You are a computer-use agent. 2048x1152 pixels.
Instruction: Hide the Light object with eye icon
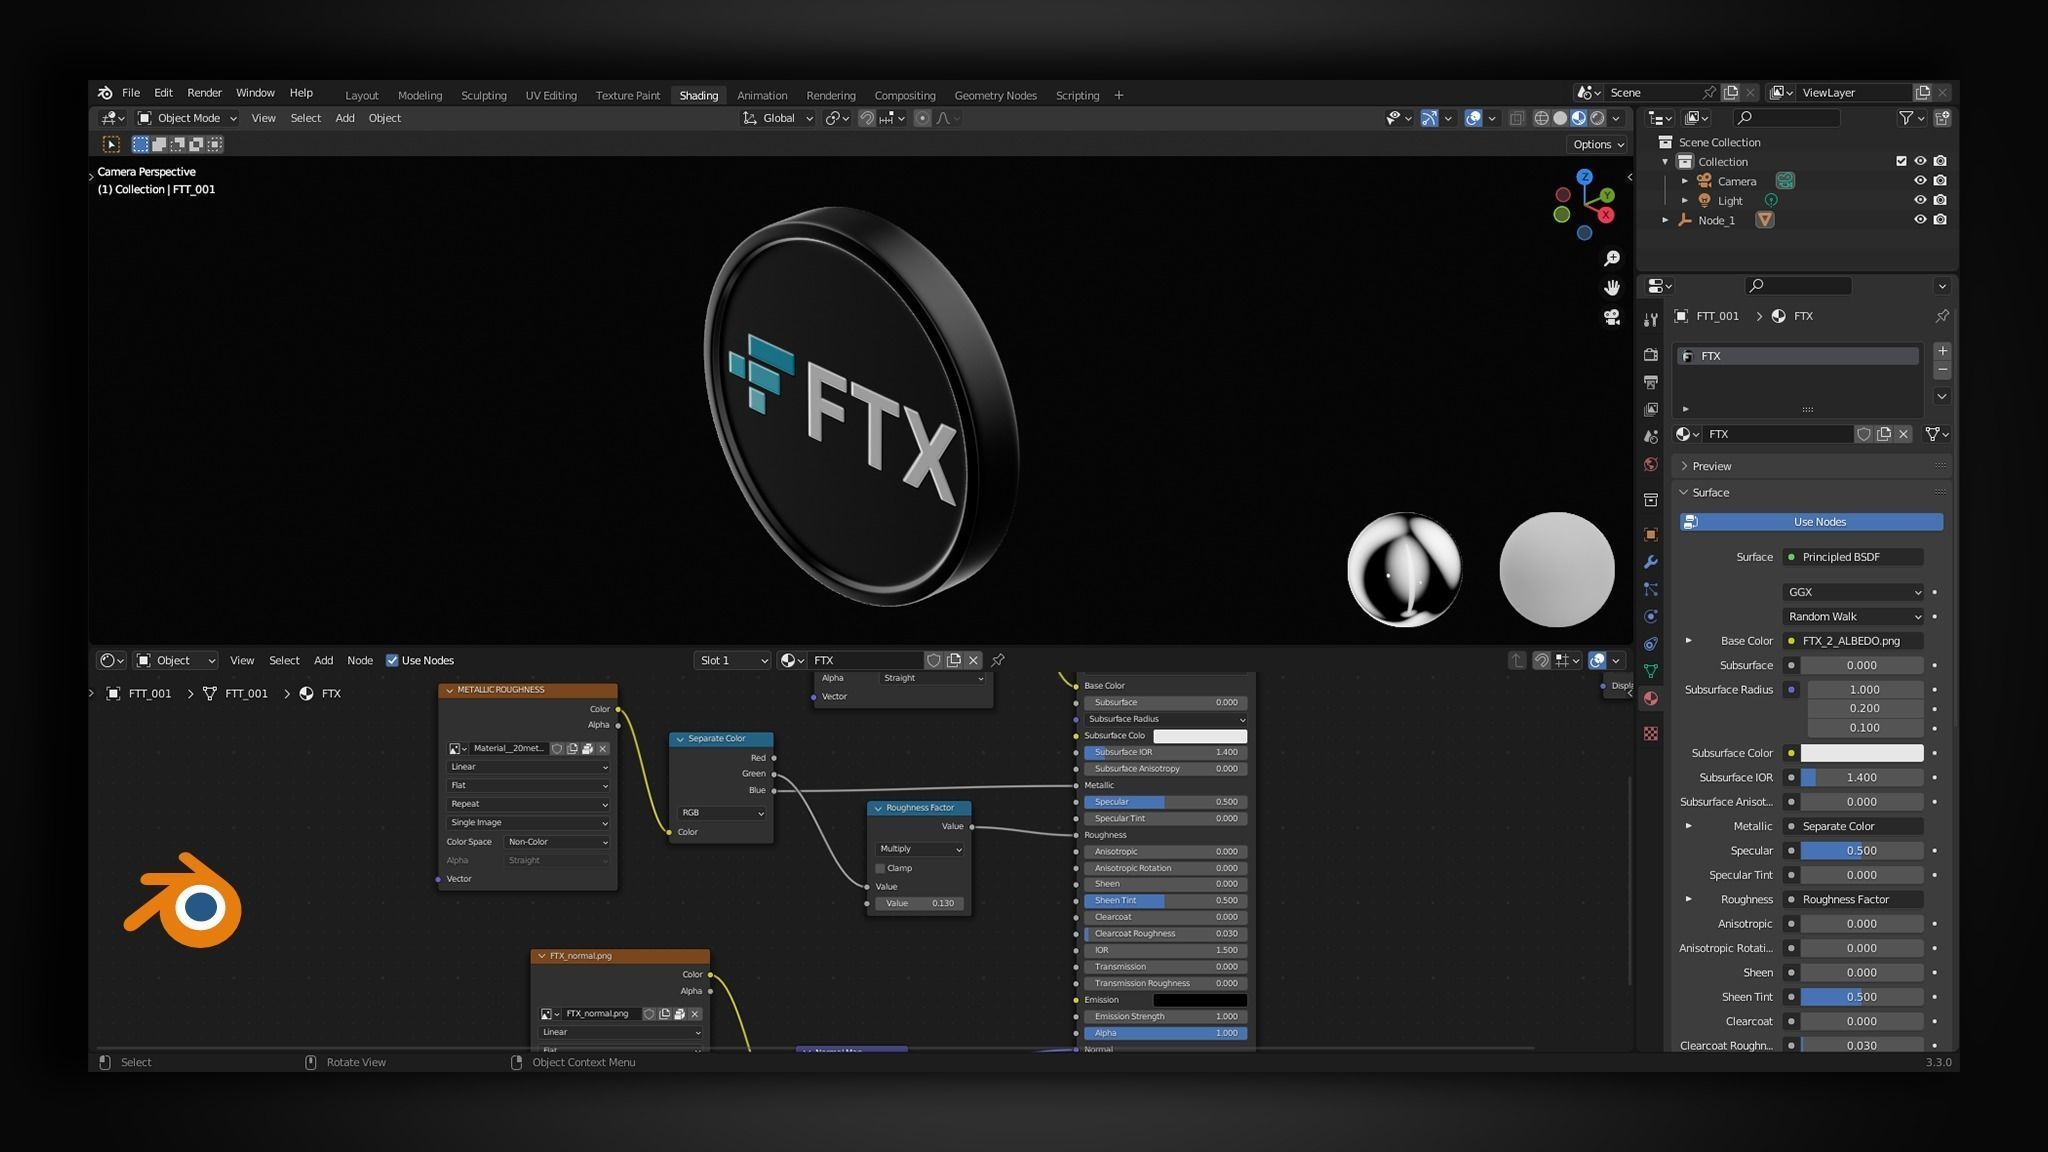(1920, 200)
